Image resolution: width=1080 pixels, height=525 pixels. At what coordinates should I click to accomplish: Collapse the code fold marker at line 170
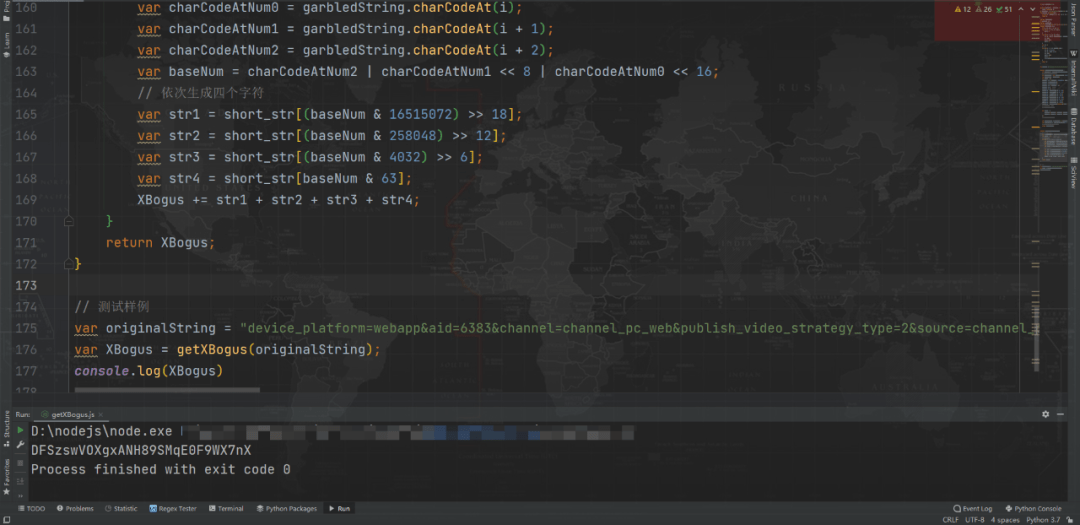[x=68, y=220]
